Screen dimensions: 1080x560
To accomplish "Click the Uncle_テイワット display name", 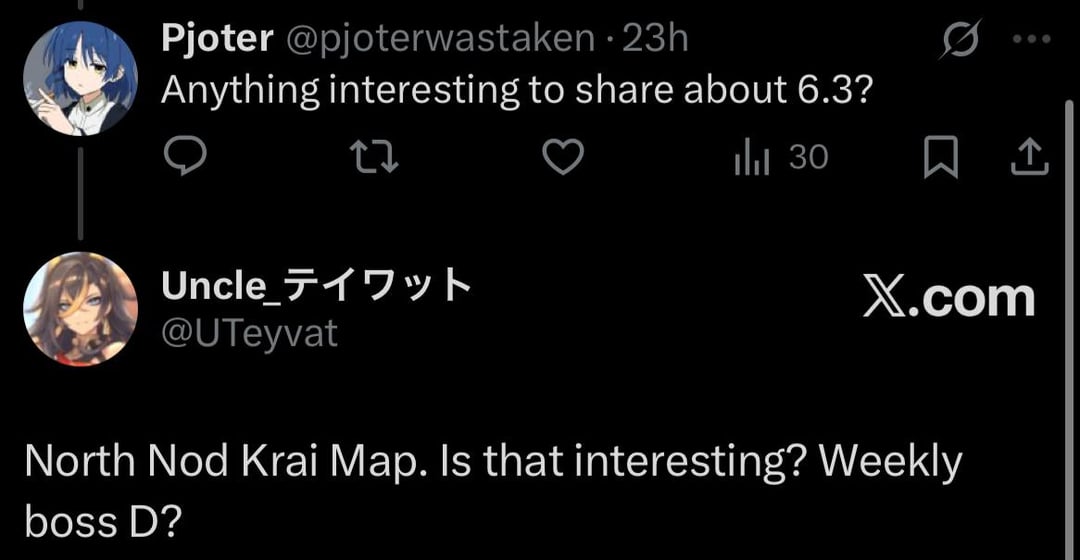I will click(315, 286).
